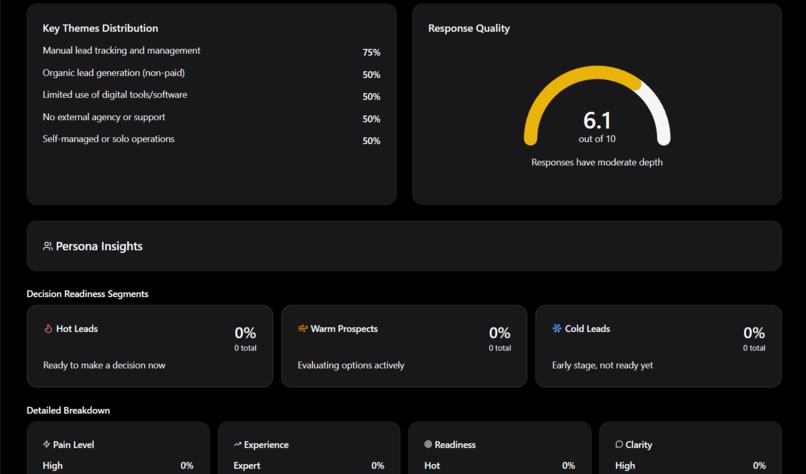This screenshot has width=806, height=474.
Task: Click the 50% value for self-managed operations
Action: [x=371, y=141]
